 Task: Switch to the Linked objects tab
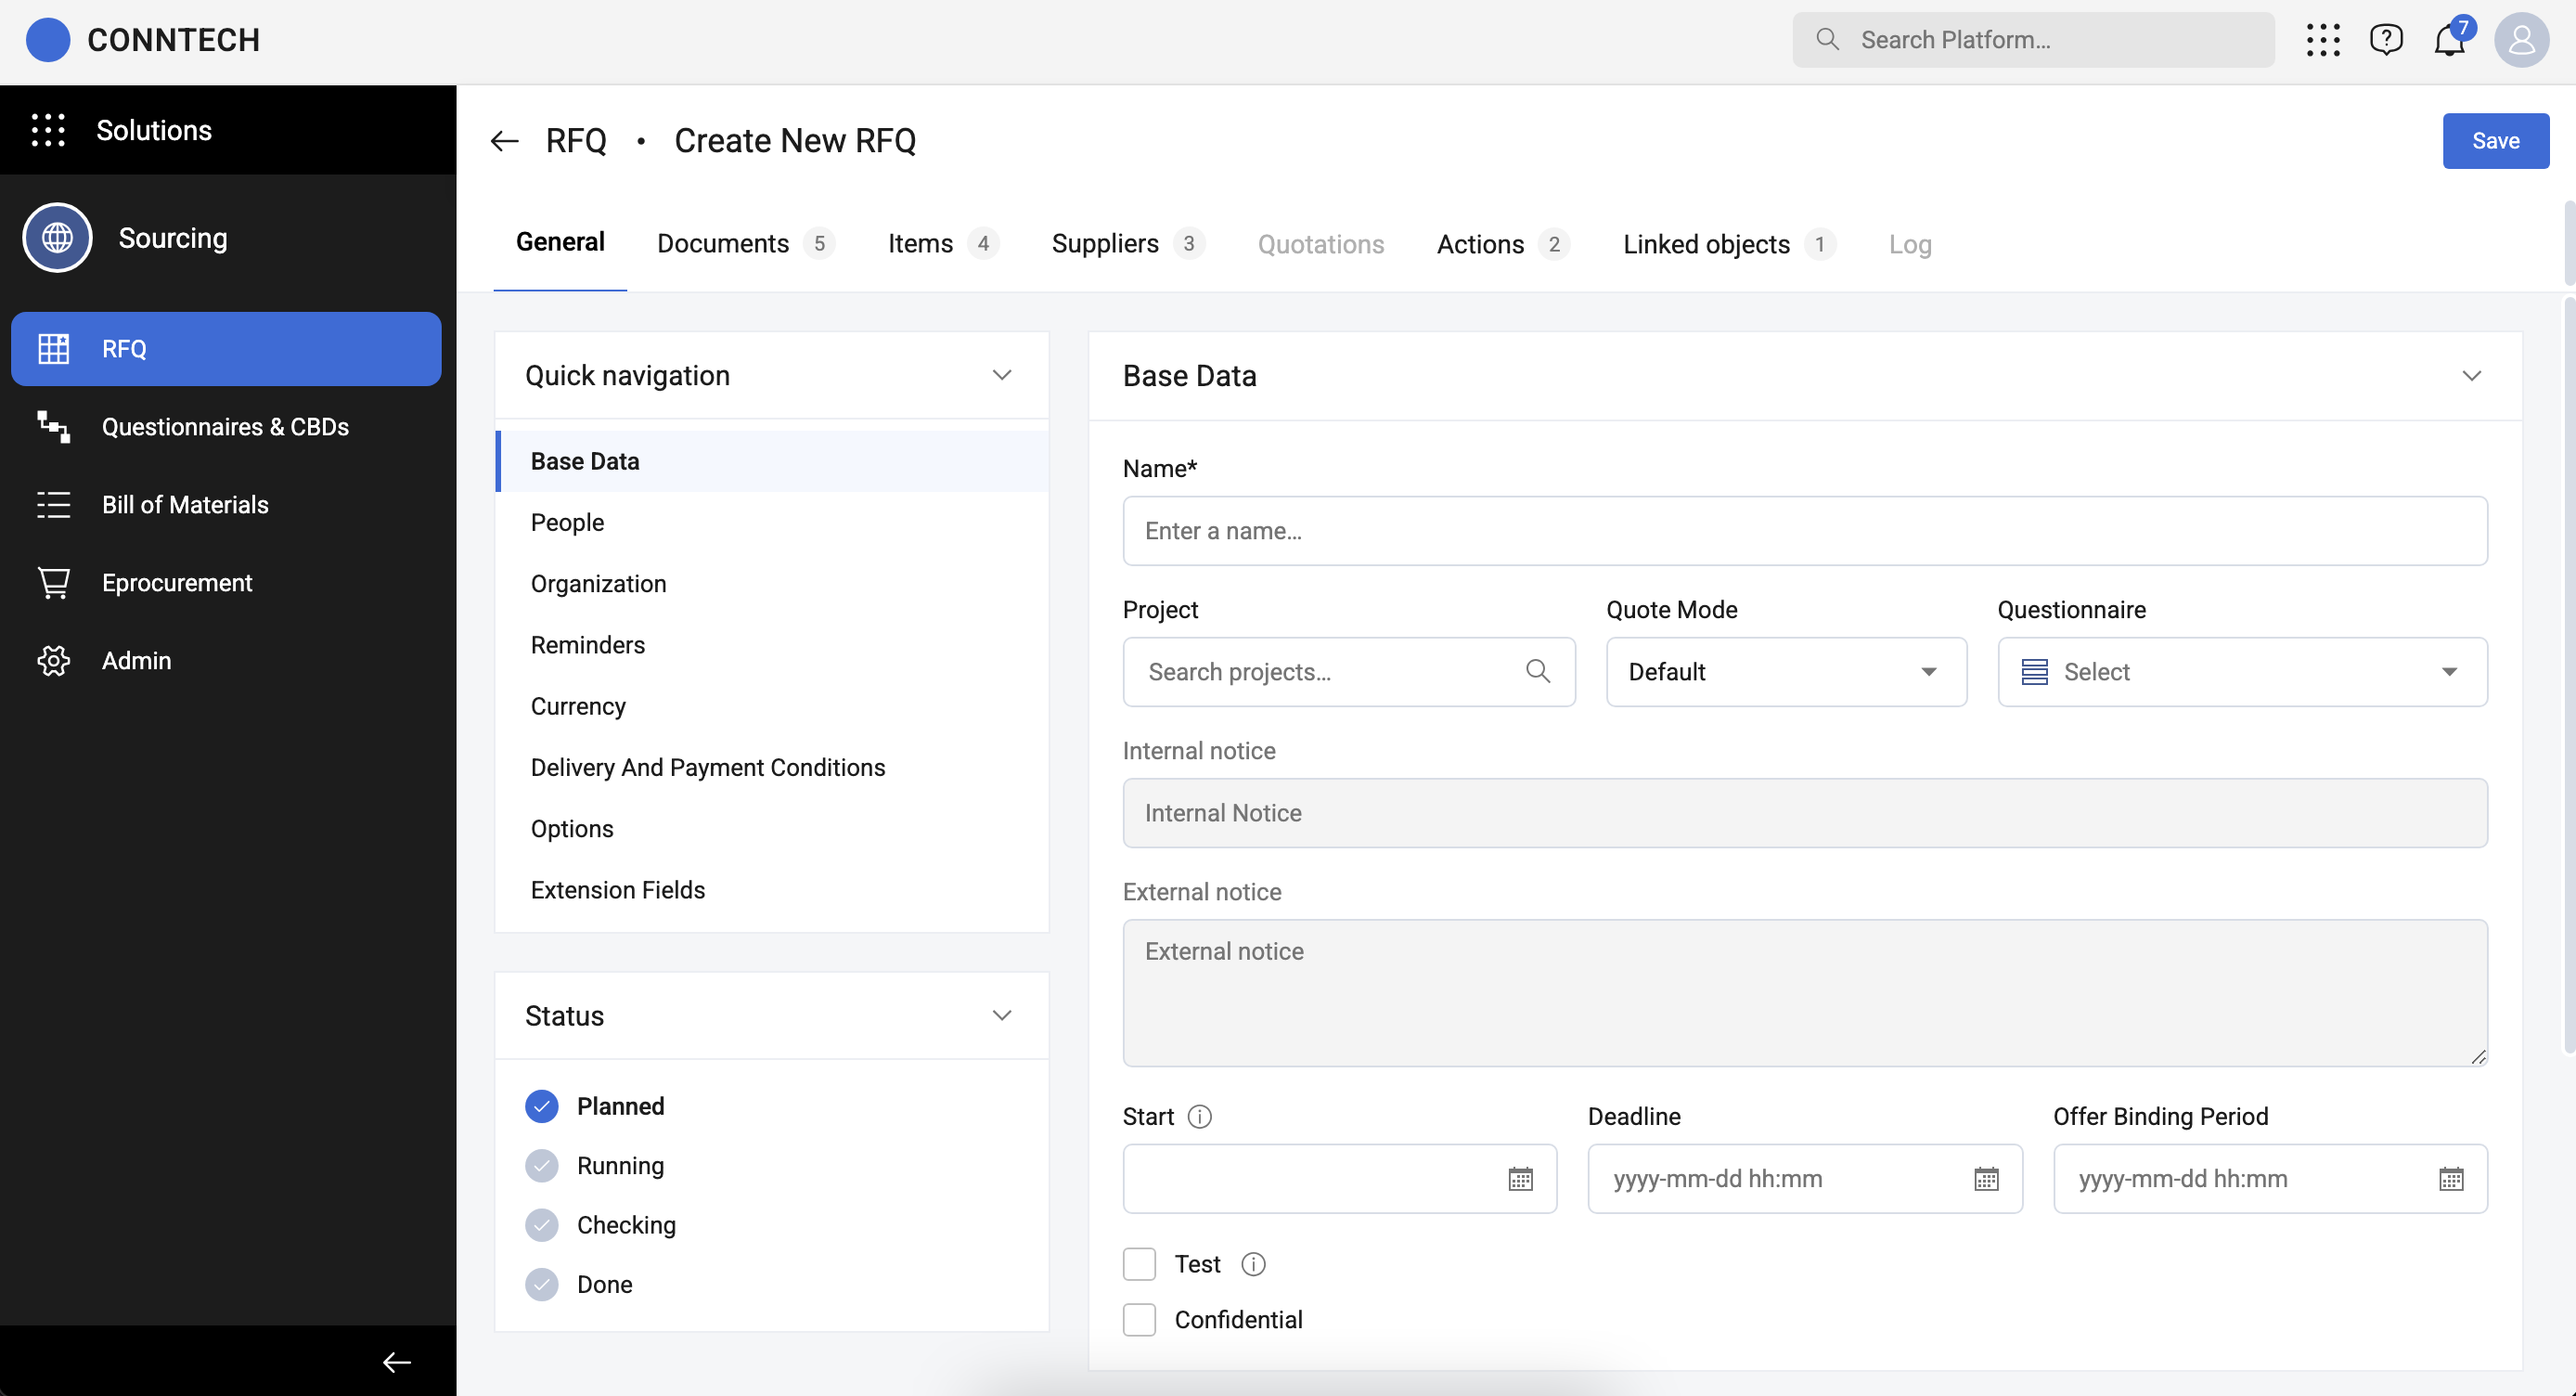[1729, 244]
